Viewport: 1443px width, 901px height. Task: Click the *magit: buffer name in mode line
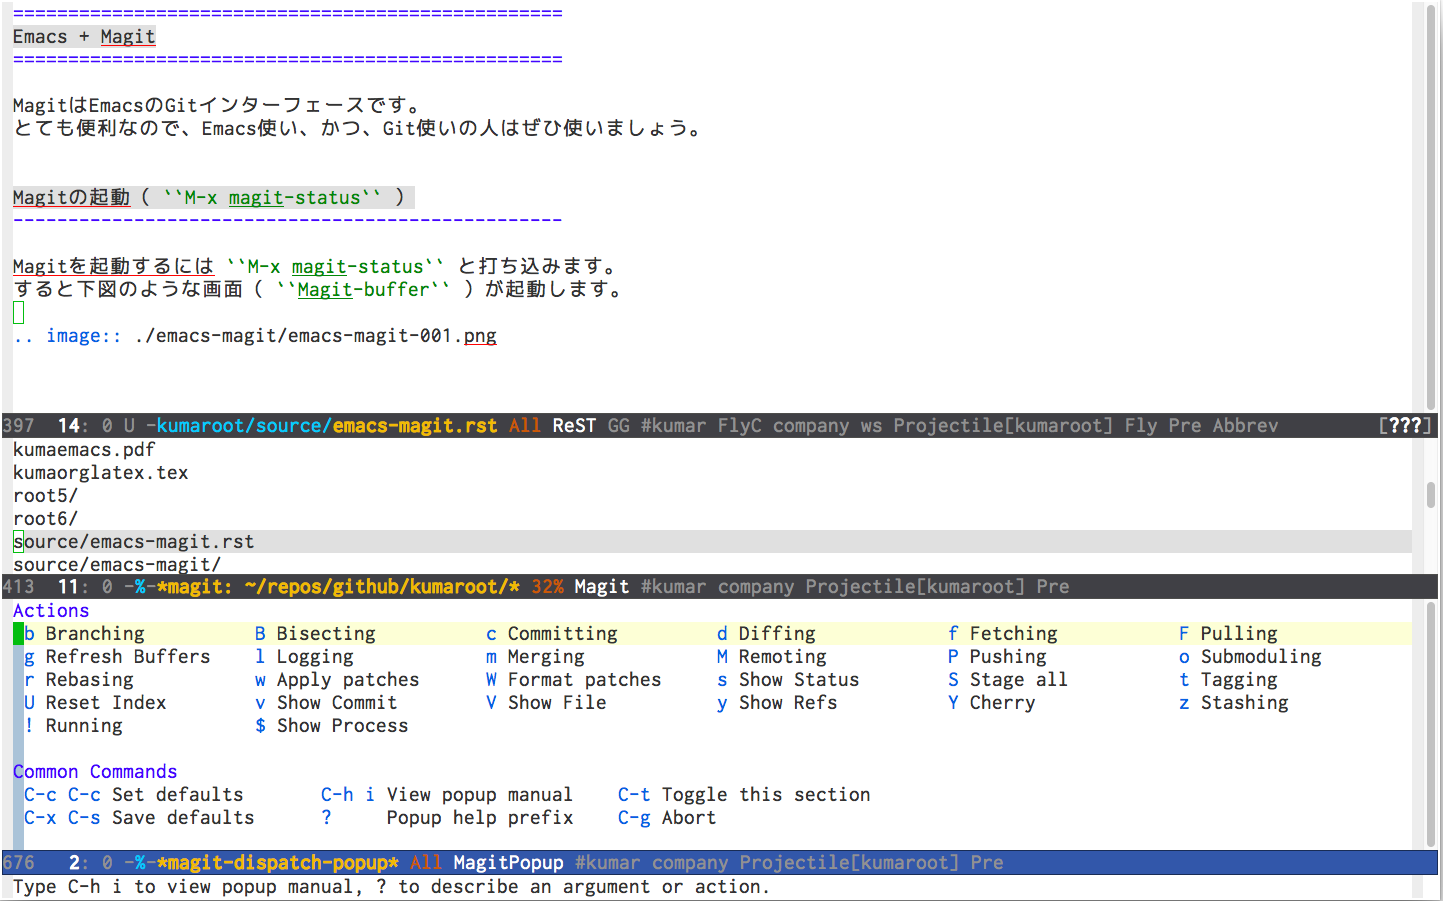click(337, 586)
